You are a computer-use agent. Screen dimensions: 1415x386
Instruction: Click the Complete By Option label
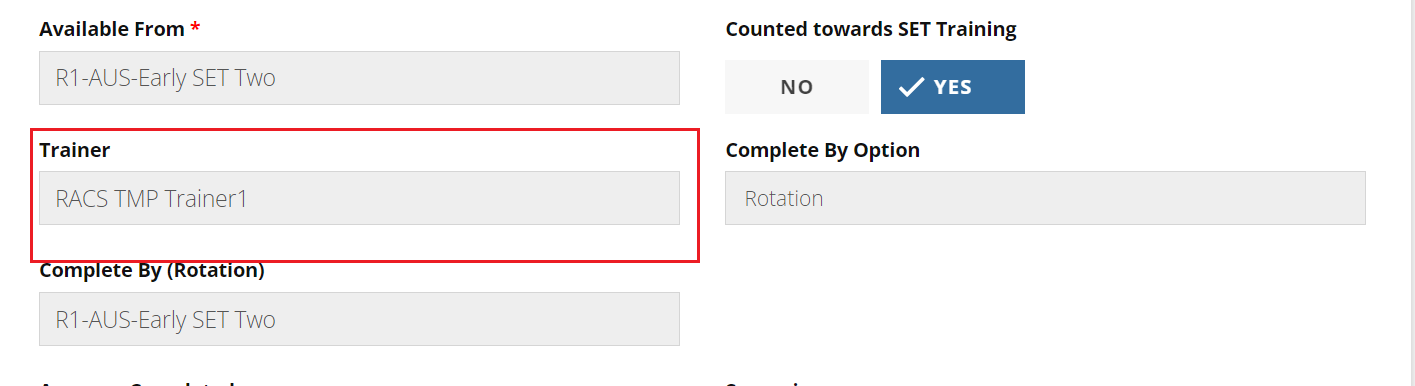click(x=823, y=150)
